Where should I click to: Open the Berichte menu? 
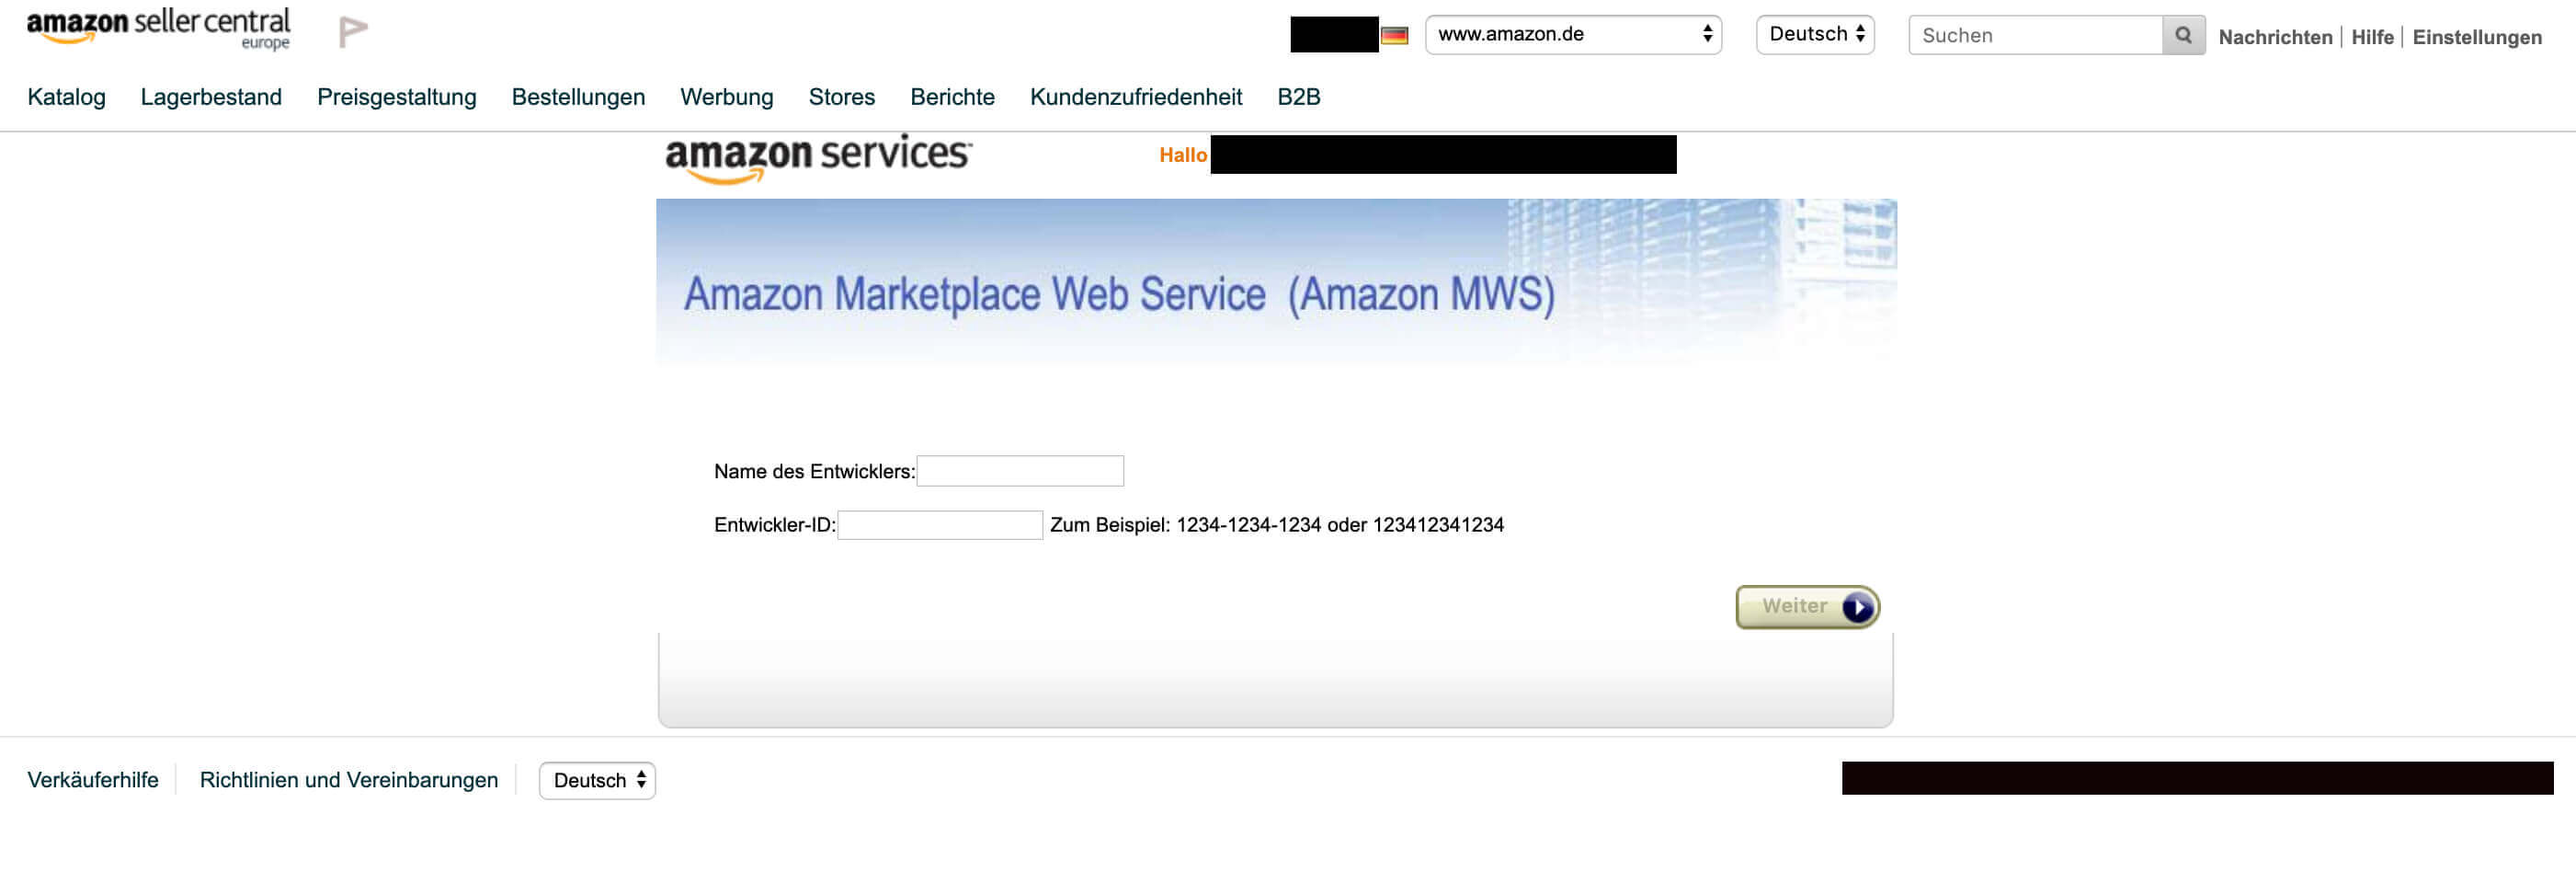click(952, 97)
